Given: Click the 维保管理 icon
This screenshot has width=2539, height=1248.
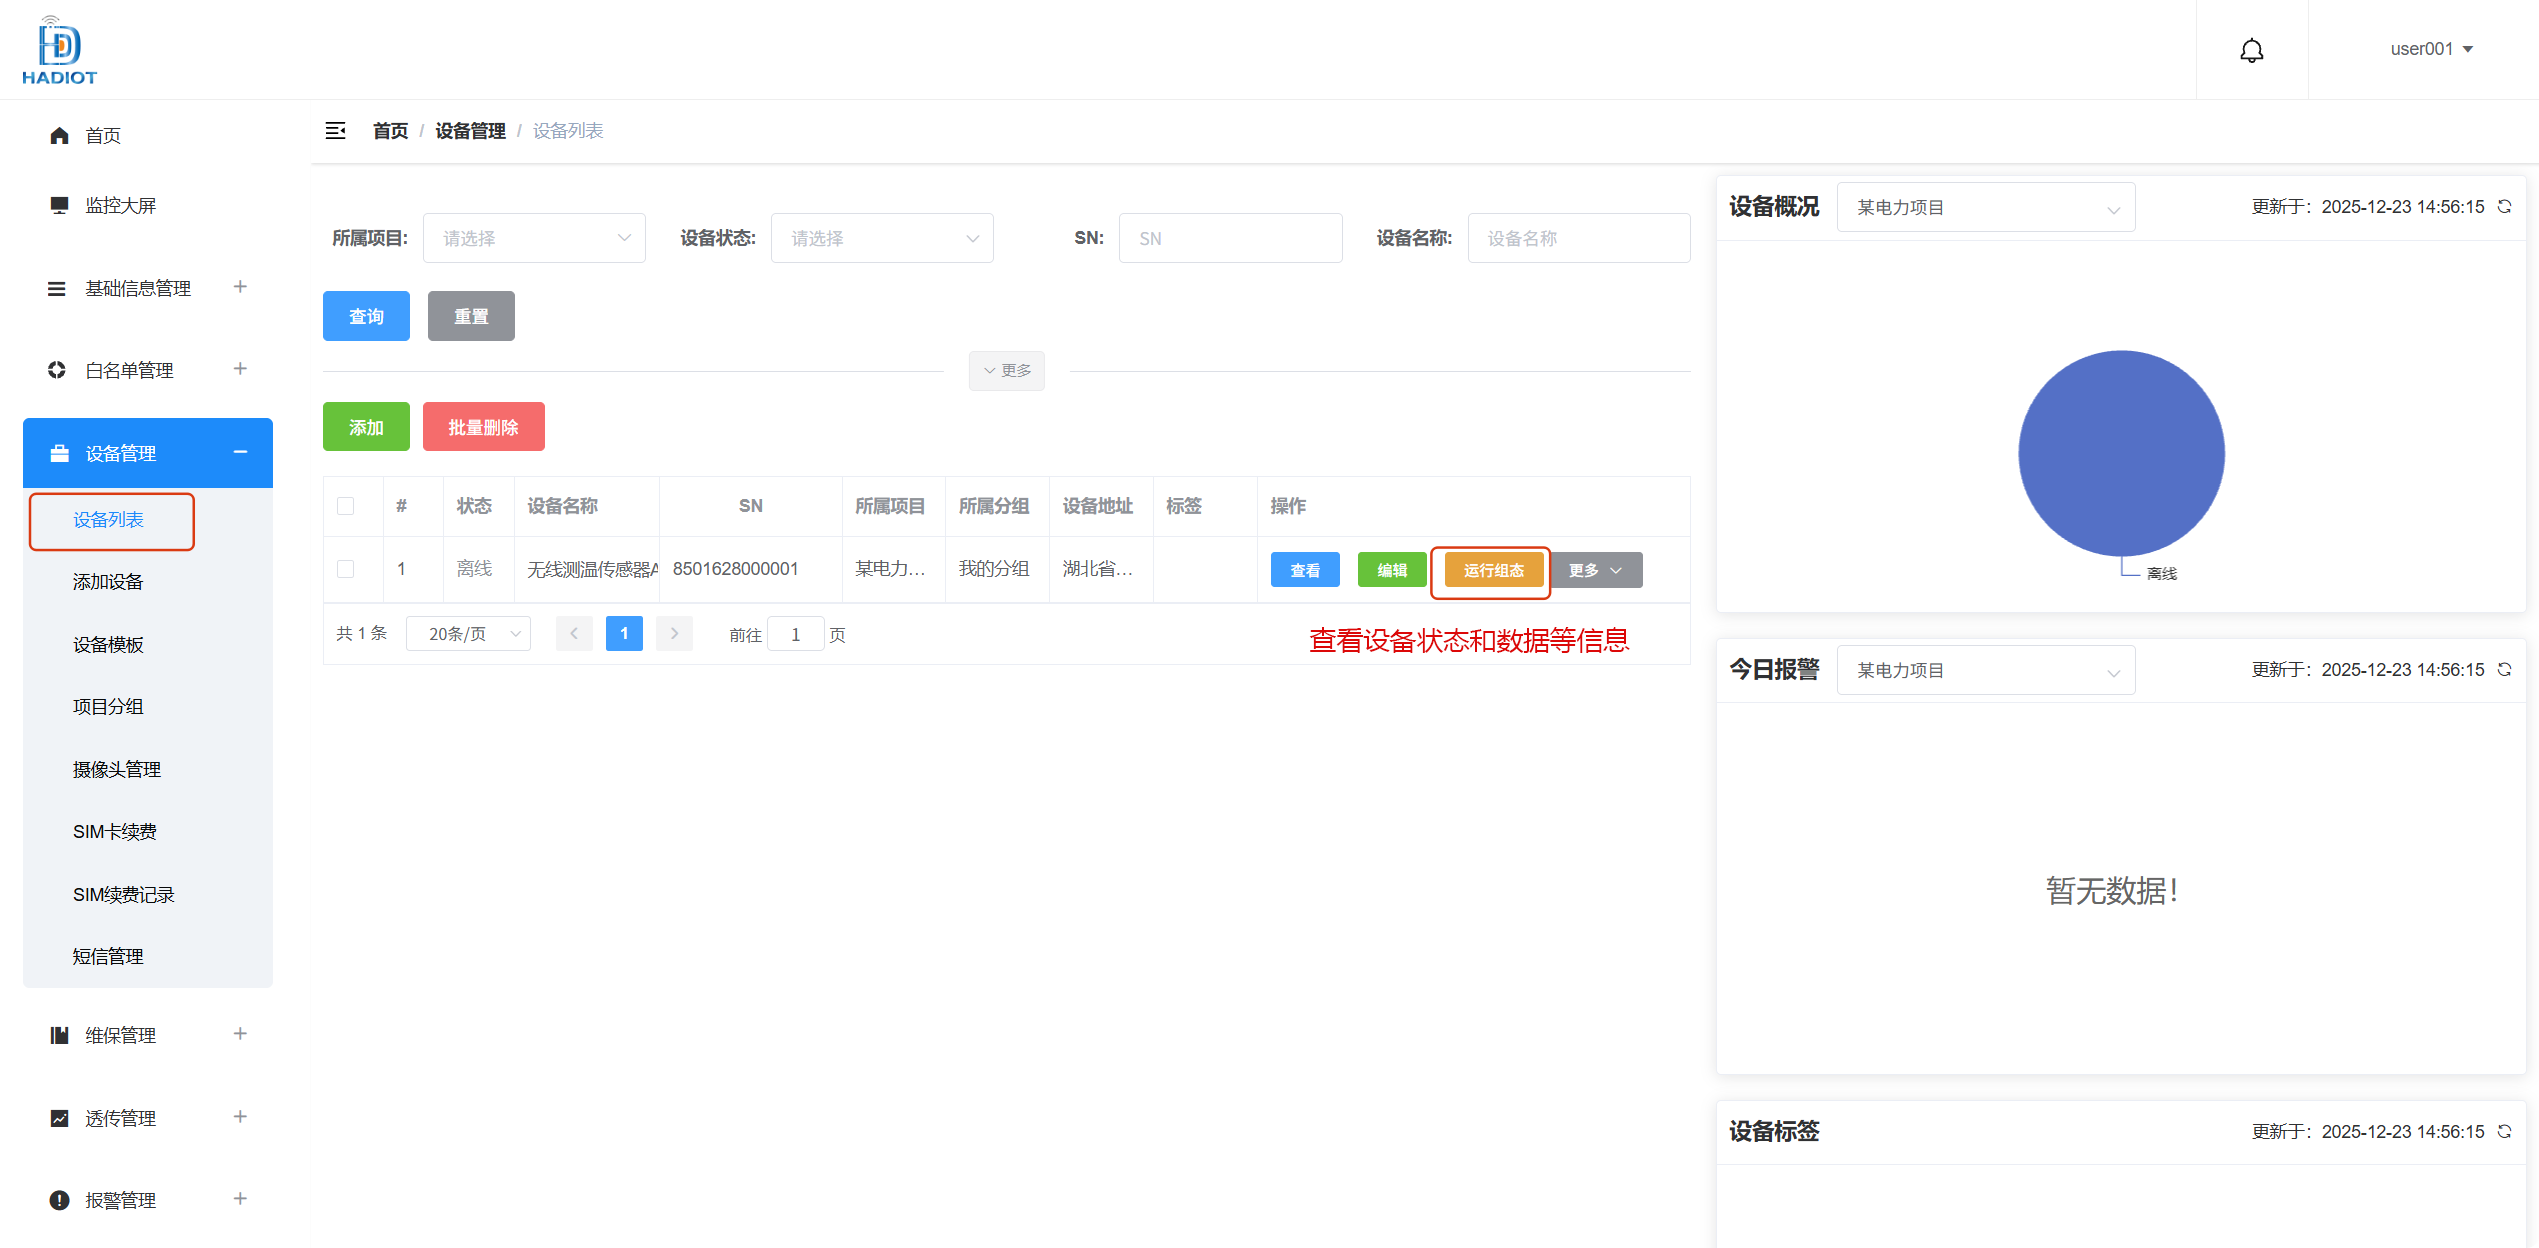Looking at the screenshot, I should [x=59, y=1035].
